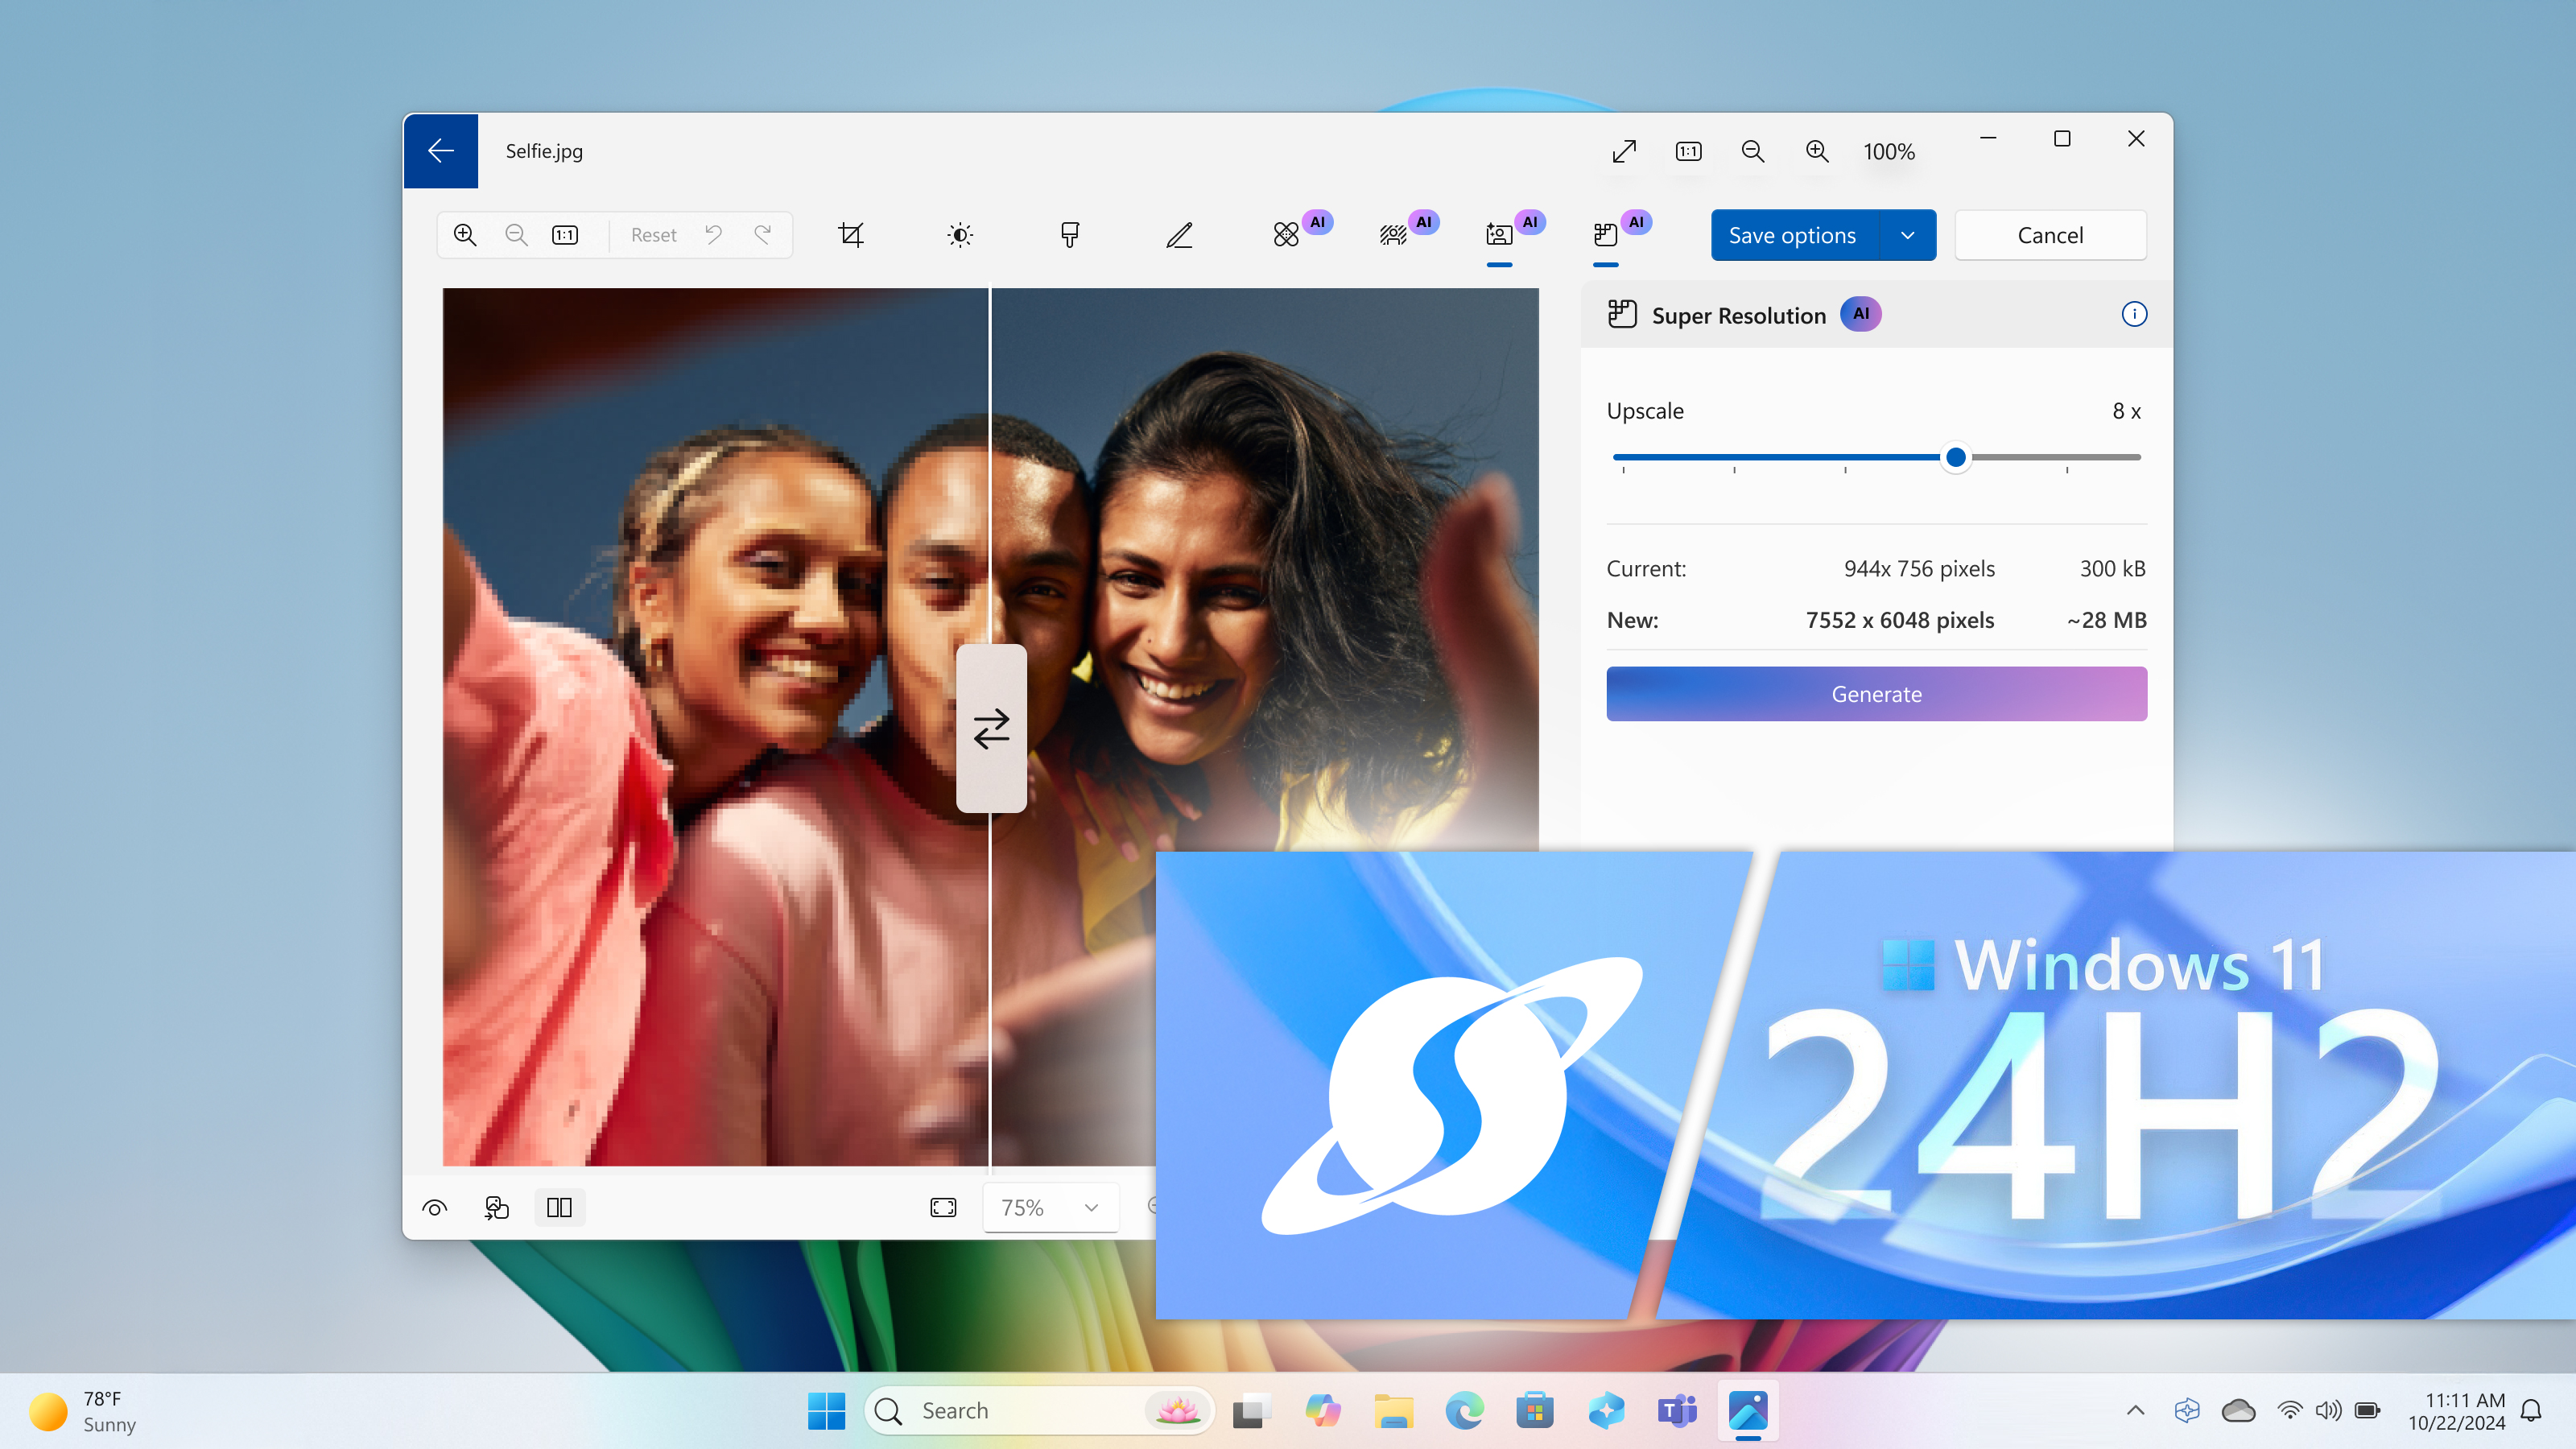Click title bar actual size 1:1 icon

point(1689,151)
